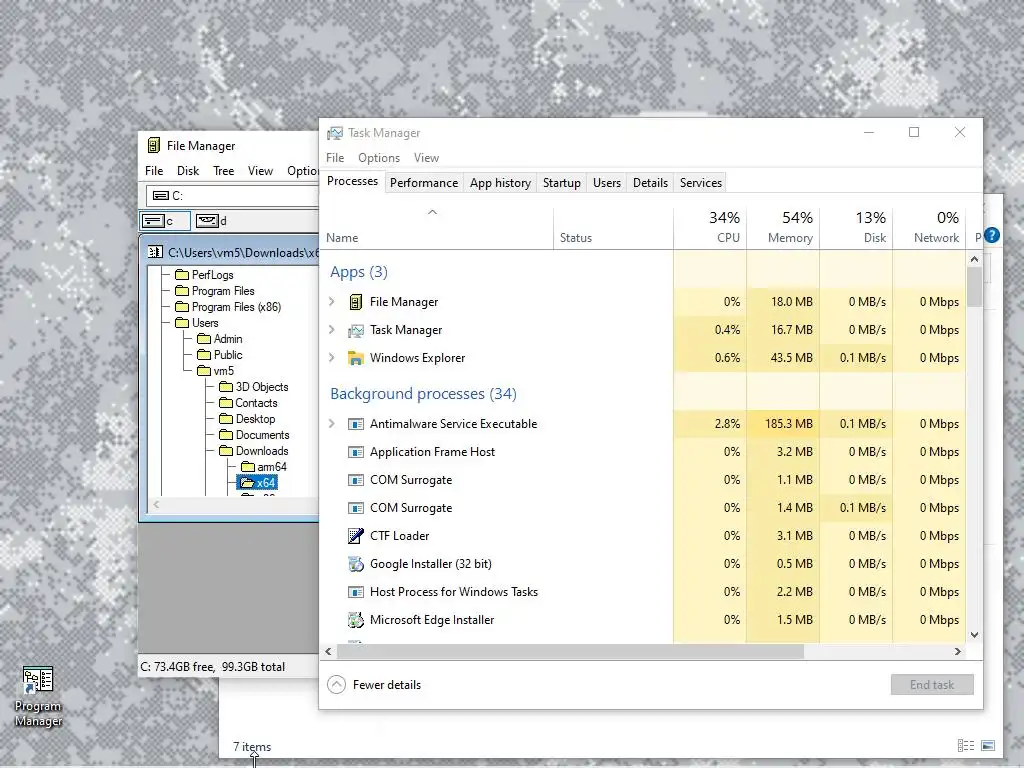The width and height of the screenshot is (1024, 768).
Task: Click the Task Manager horizontal scrollbar thumb
Action: (569, 651)
